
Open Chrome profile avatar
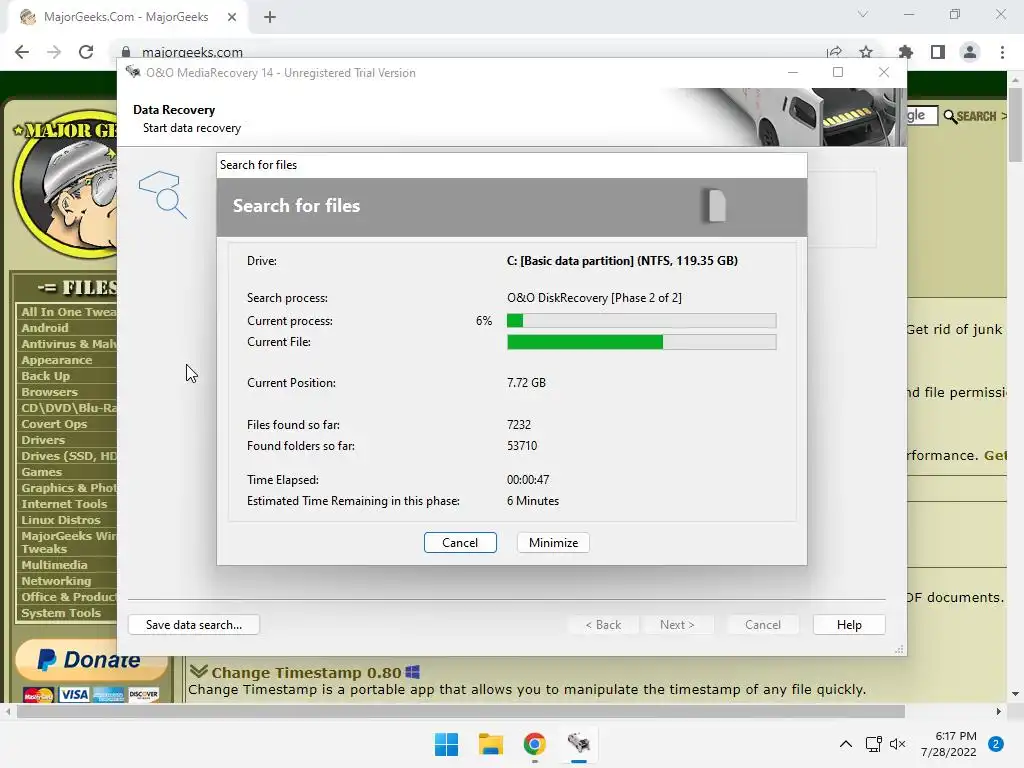click(x=970, y=52)
